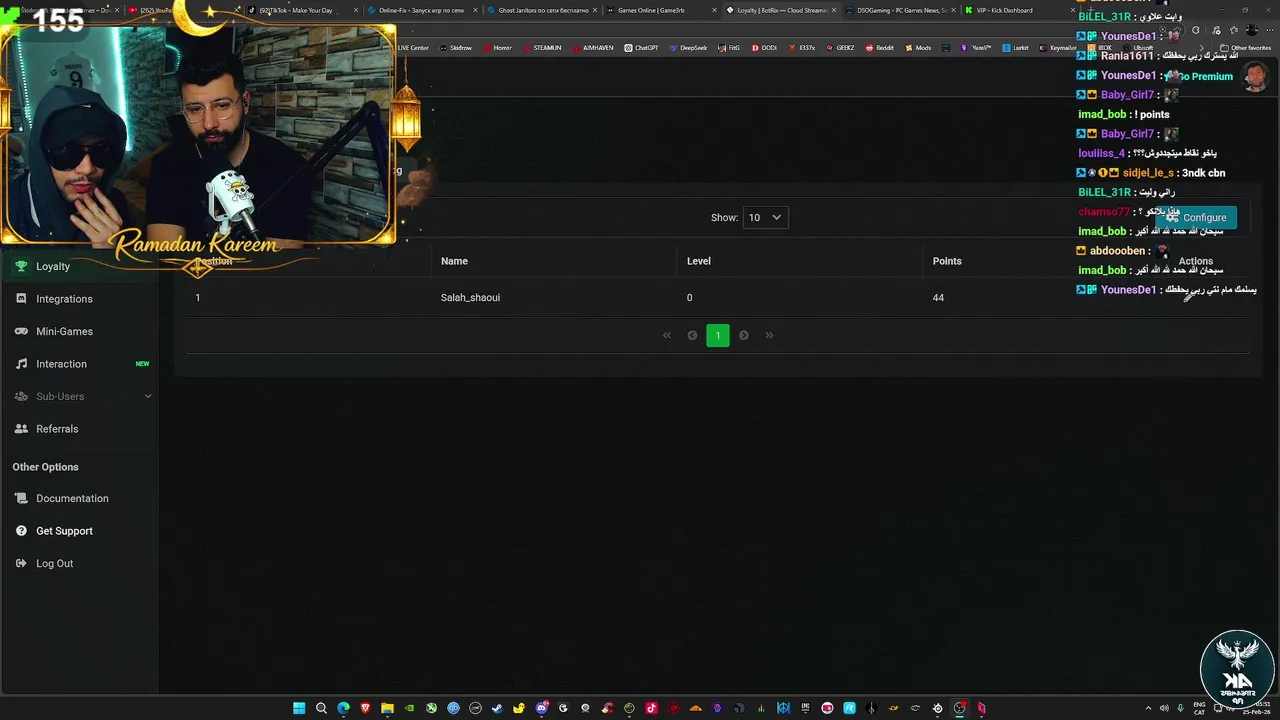
Task: Open Brave browser from the taskbar
Action: (x=365, y=708)
